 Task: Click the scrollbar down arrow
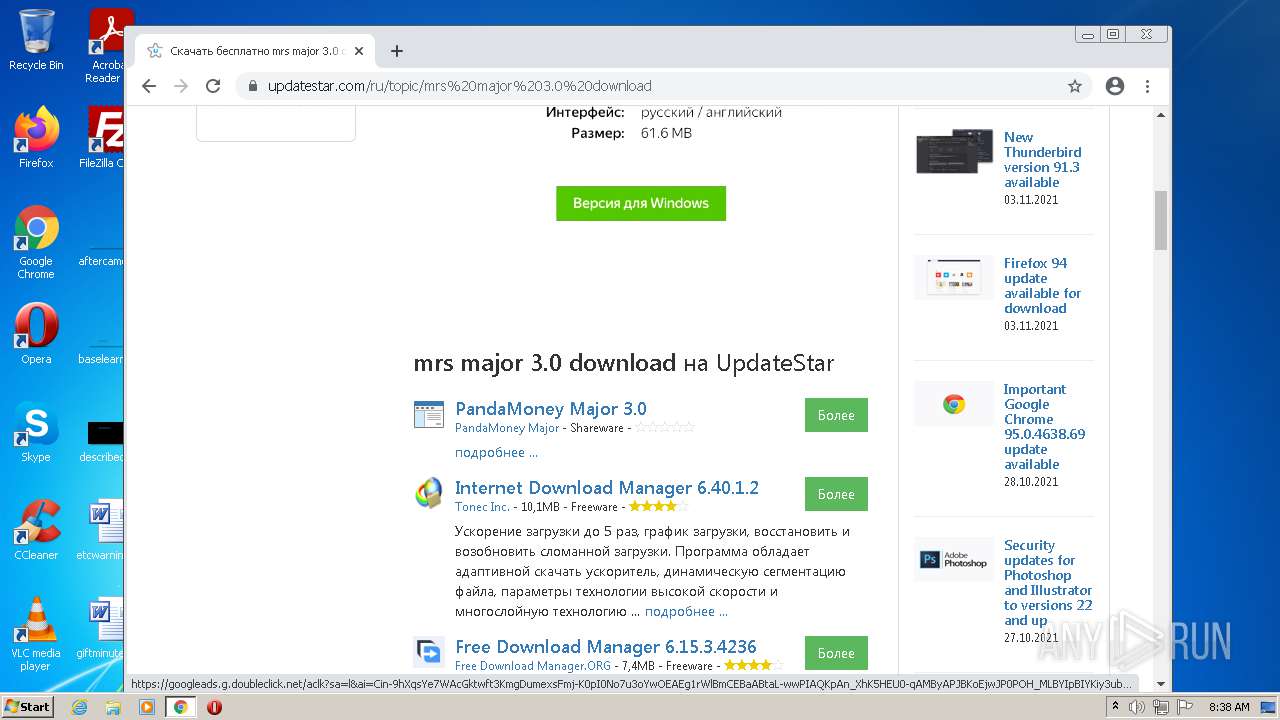point(1161,685)
